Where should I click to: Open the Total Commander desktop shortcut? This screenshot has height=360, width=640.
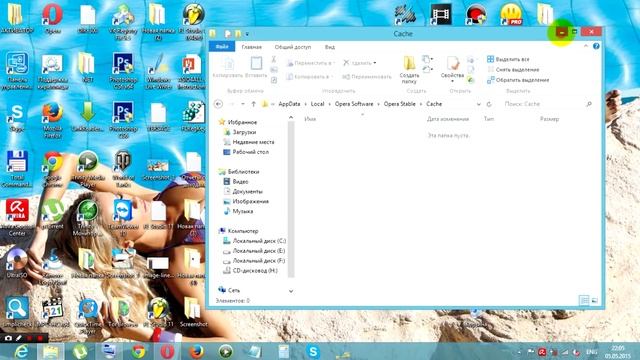(x=17, y=169)
